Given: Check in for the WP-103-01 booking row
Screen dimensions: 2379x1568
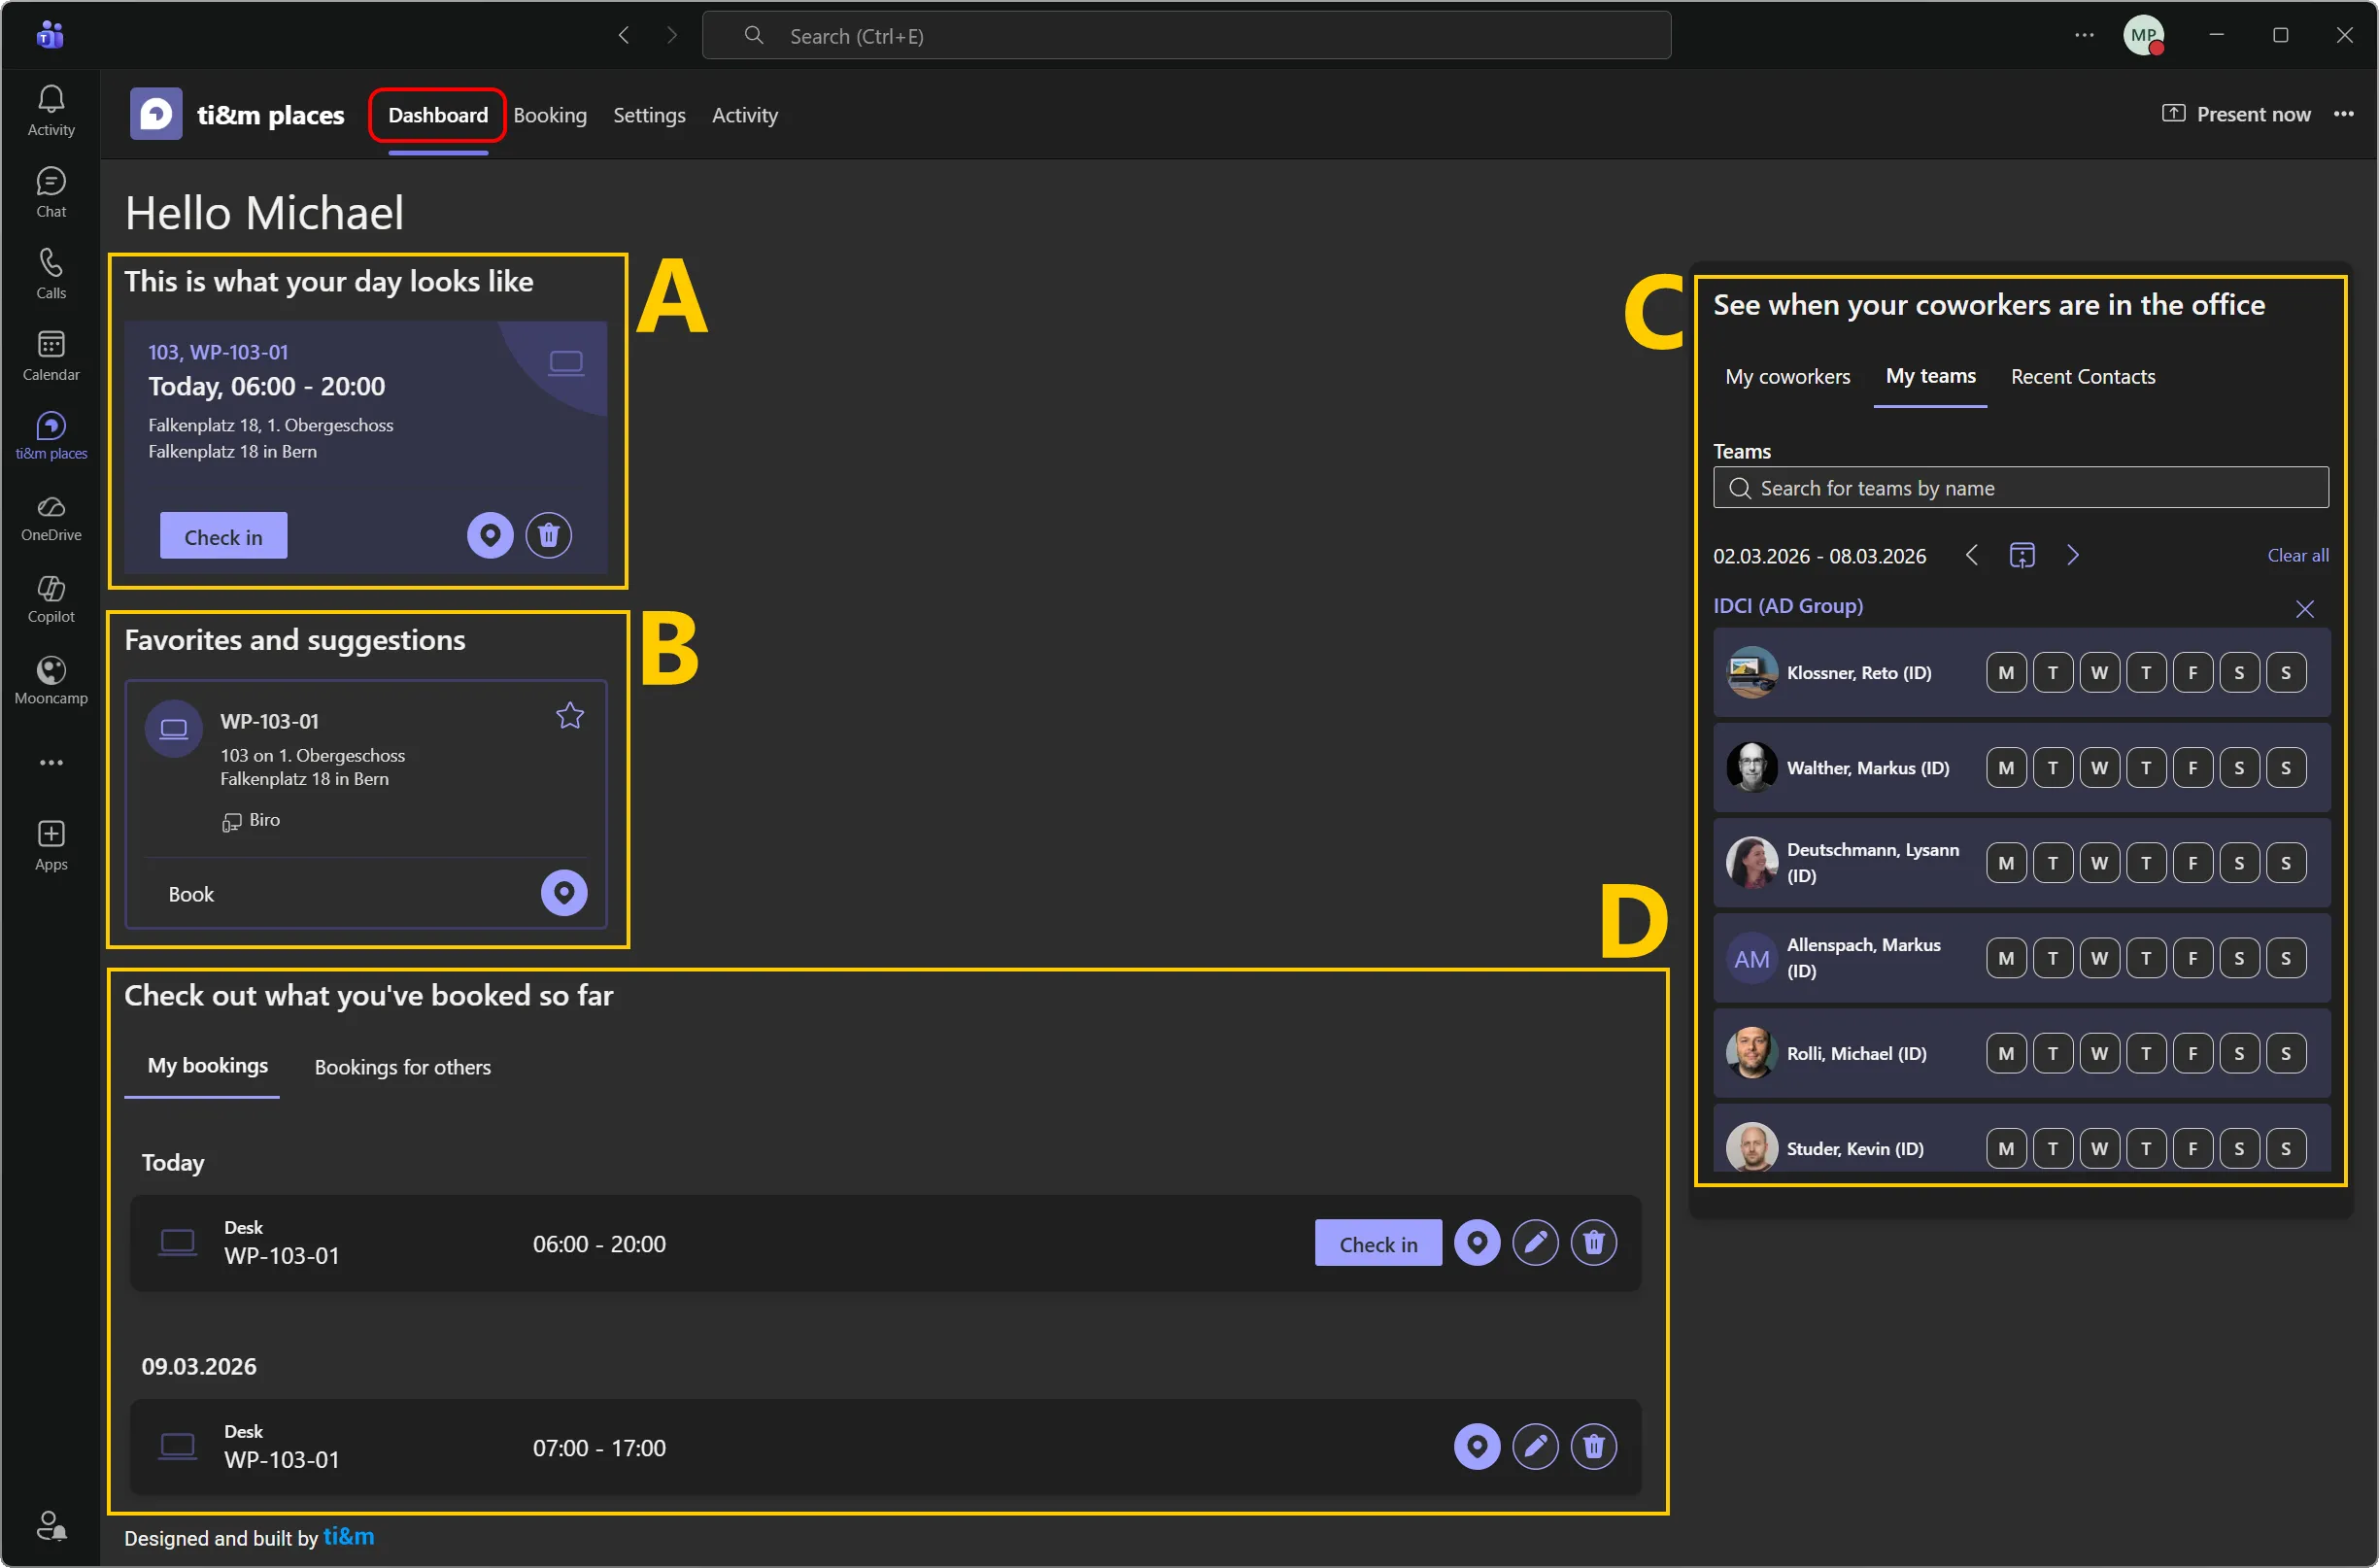Looking at the screenshot, I should [x=1377, y=1244].
